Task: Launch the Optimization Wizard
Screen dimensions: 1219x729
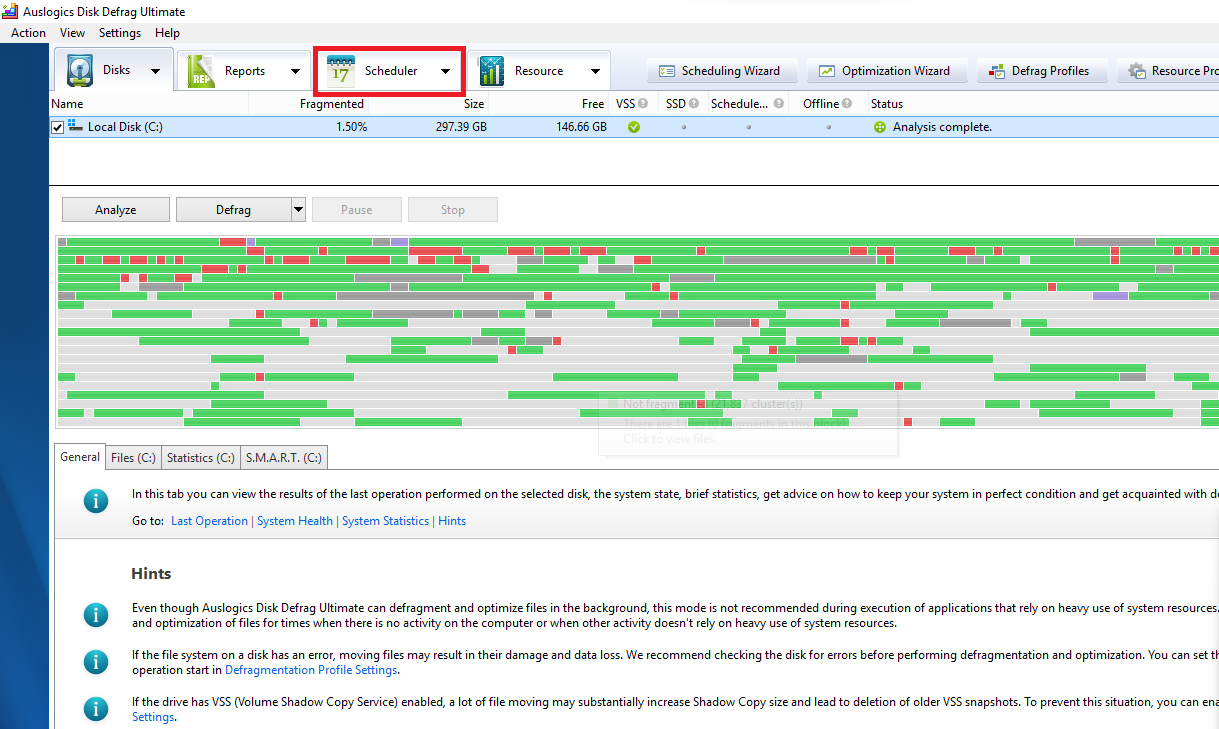Action: point(885,71)
